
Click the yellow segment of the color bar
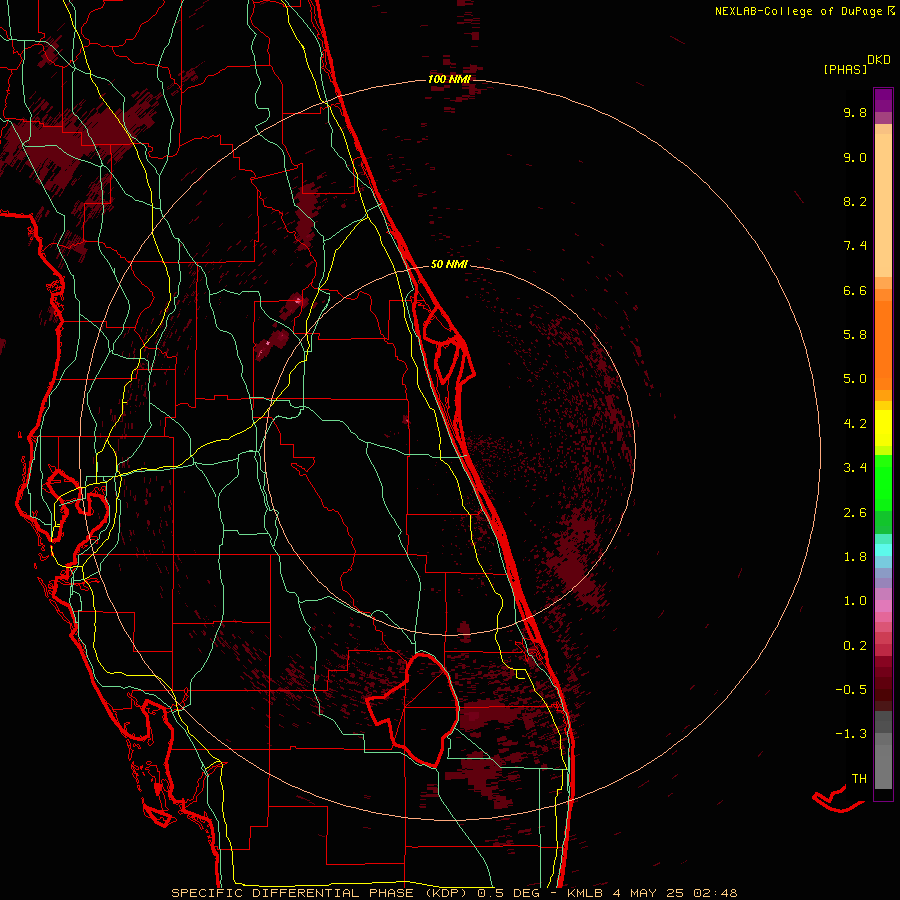coord(883,428)
